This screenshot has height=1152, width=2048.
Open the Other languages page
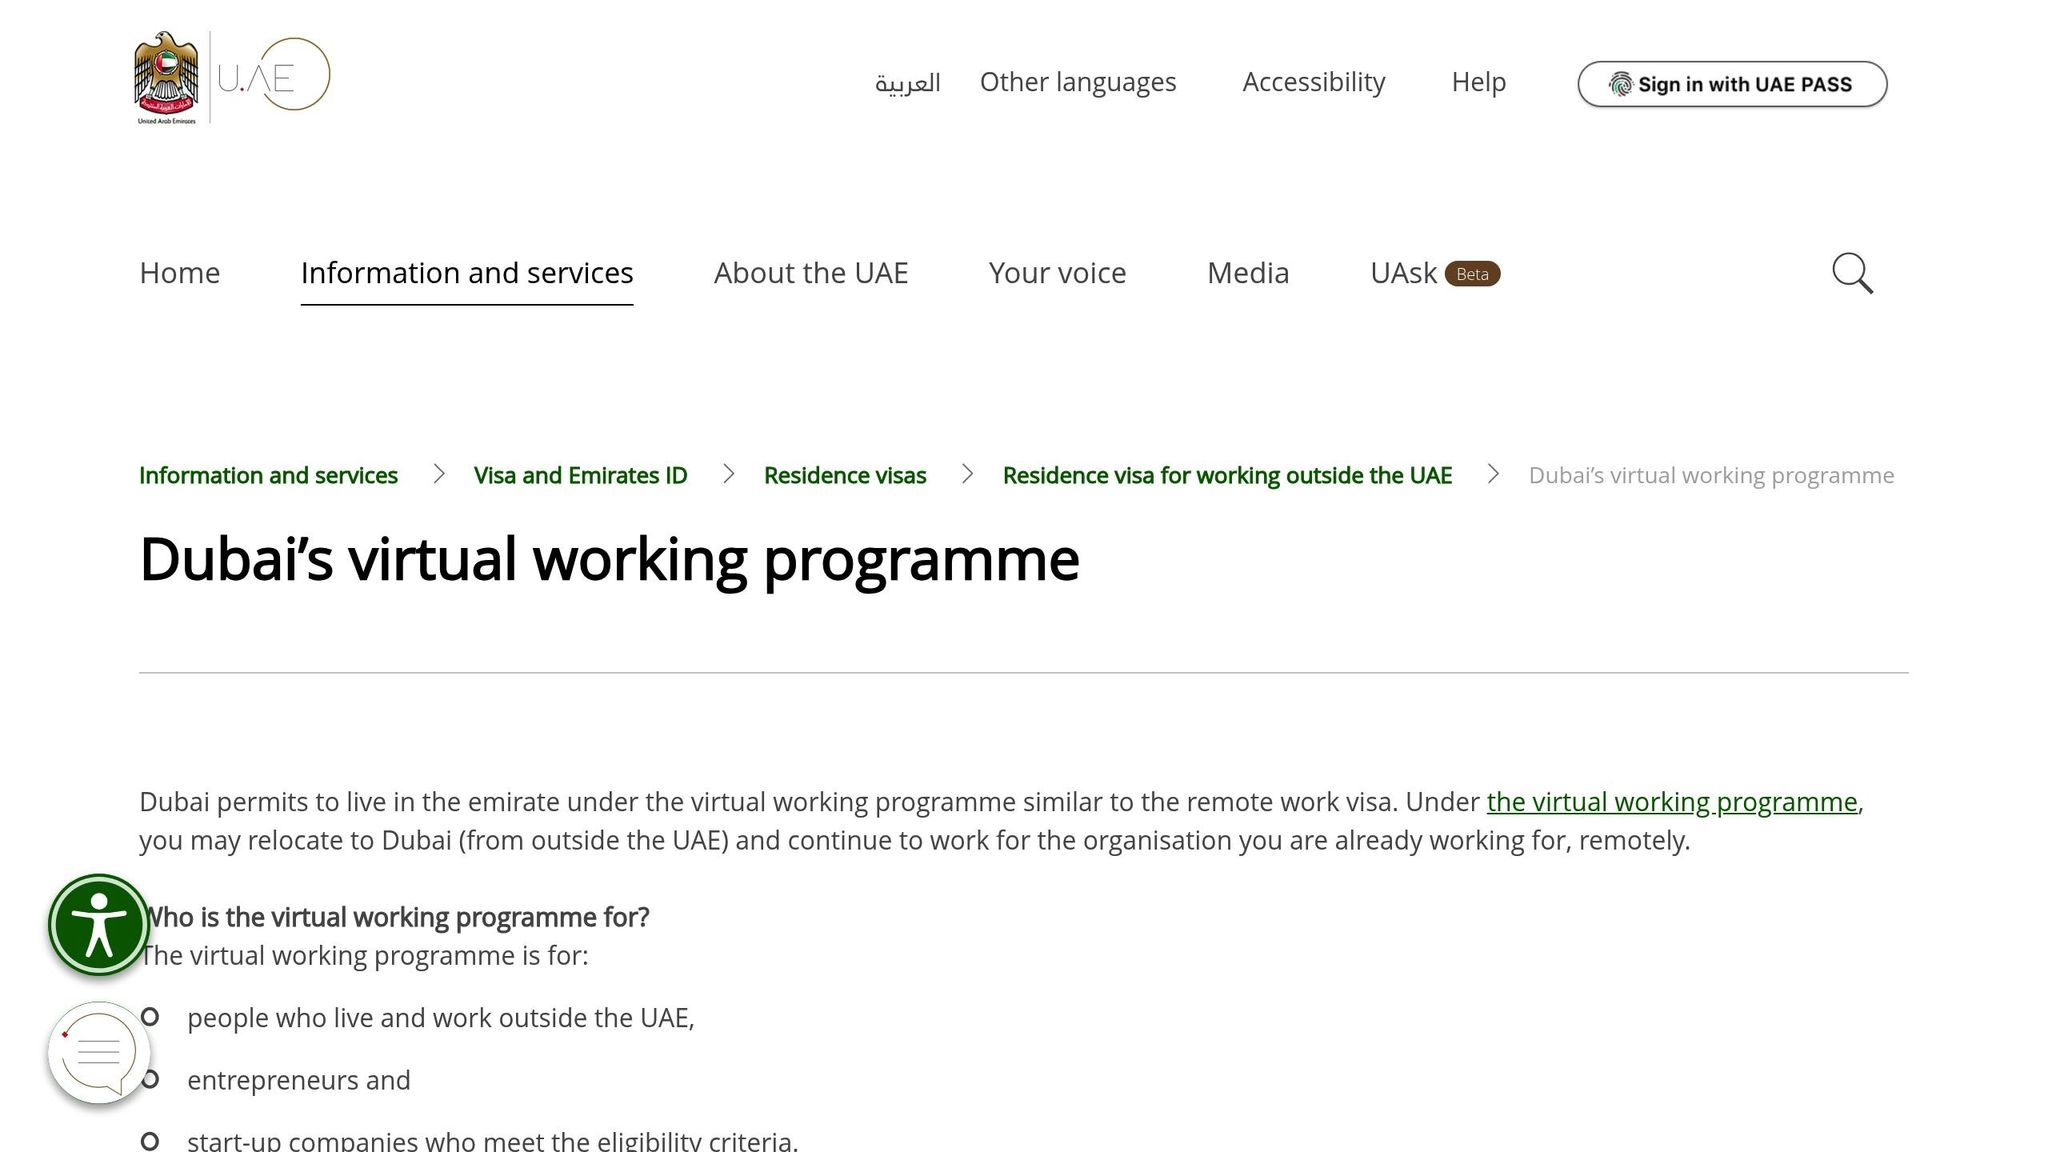(x=1077, y=82)
